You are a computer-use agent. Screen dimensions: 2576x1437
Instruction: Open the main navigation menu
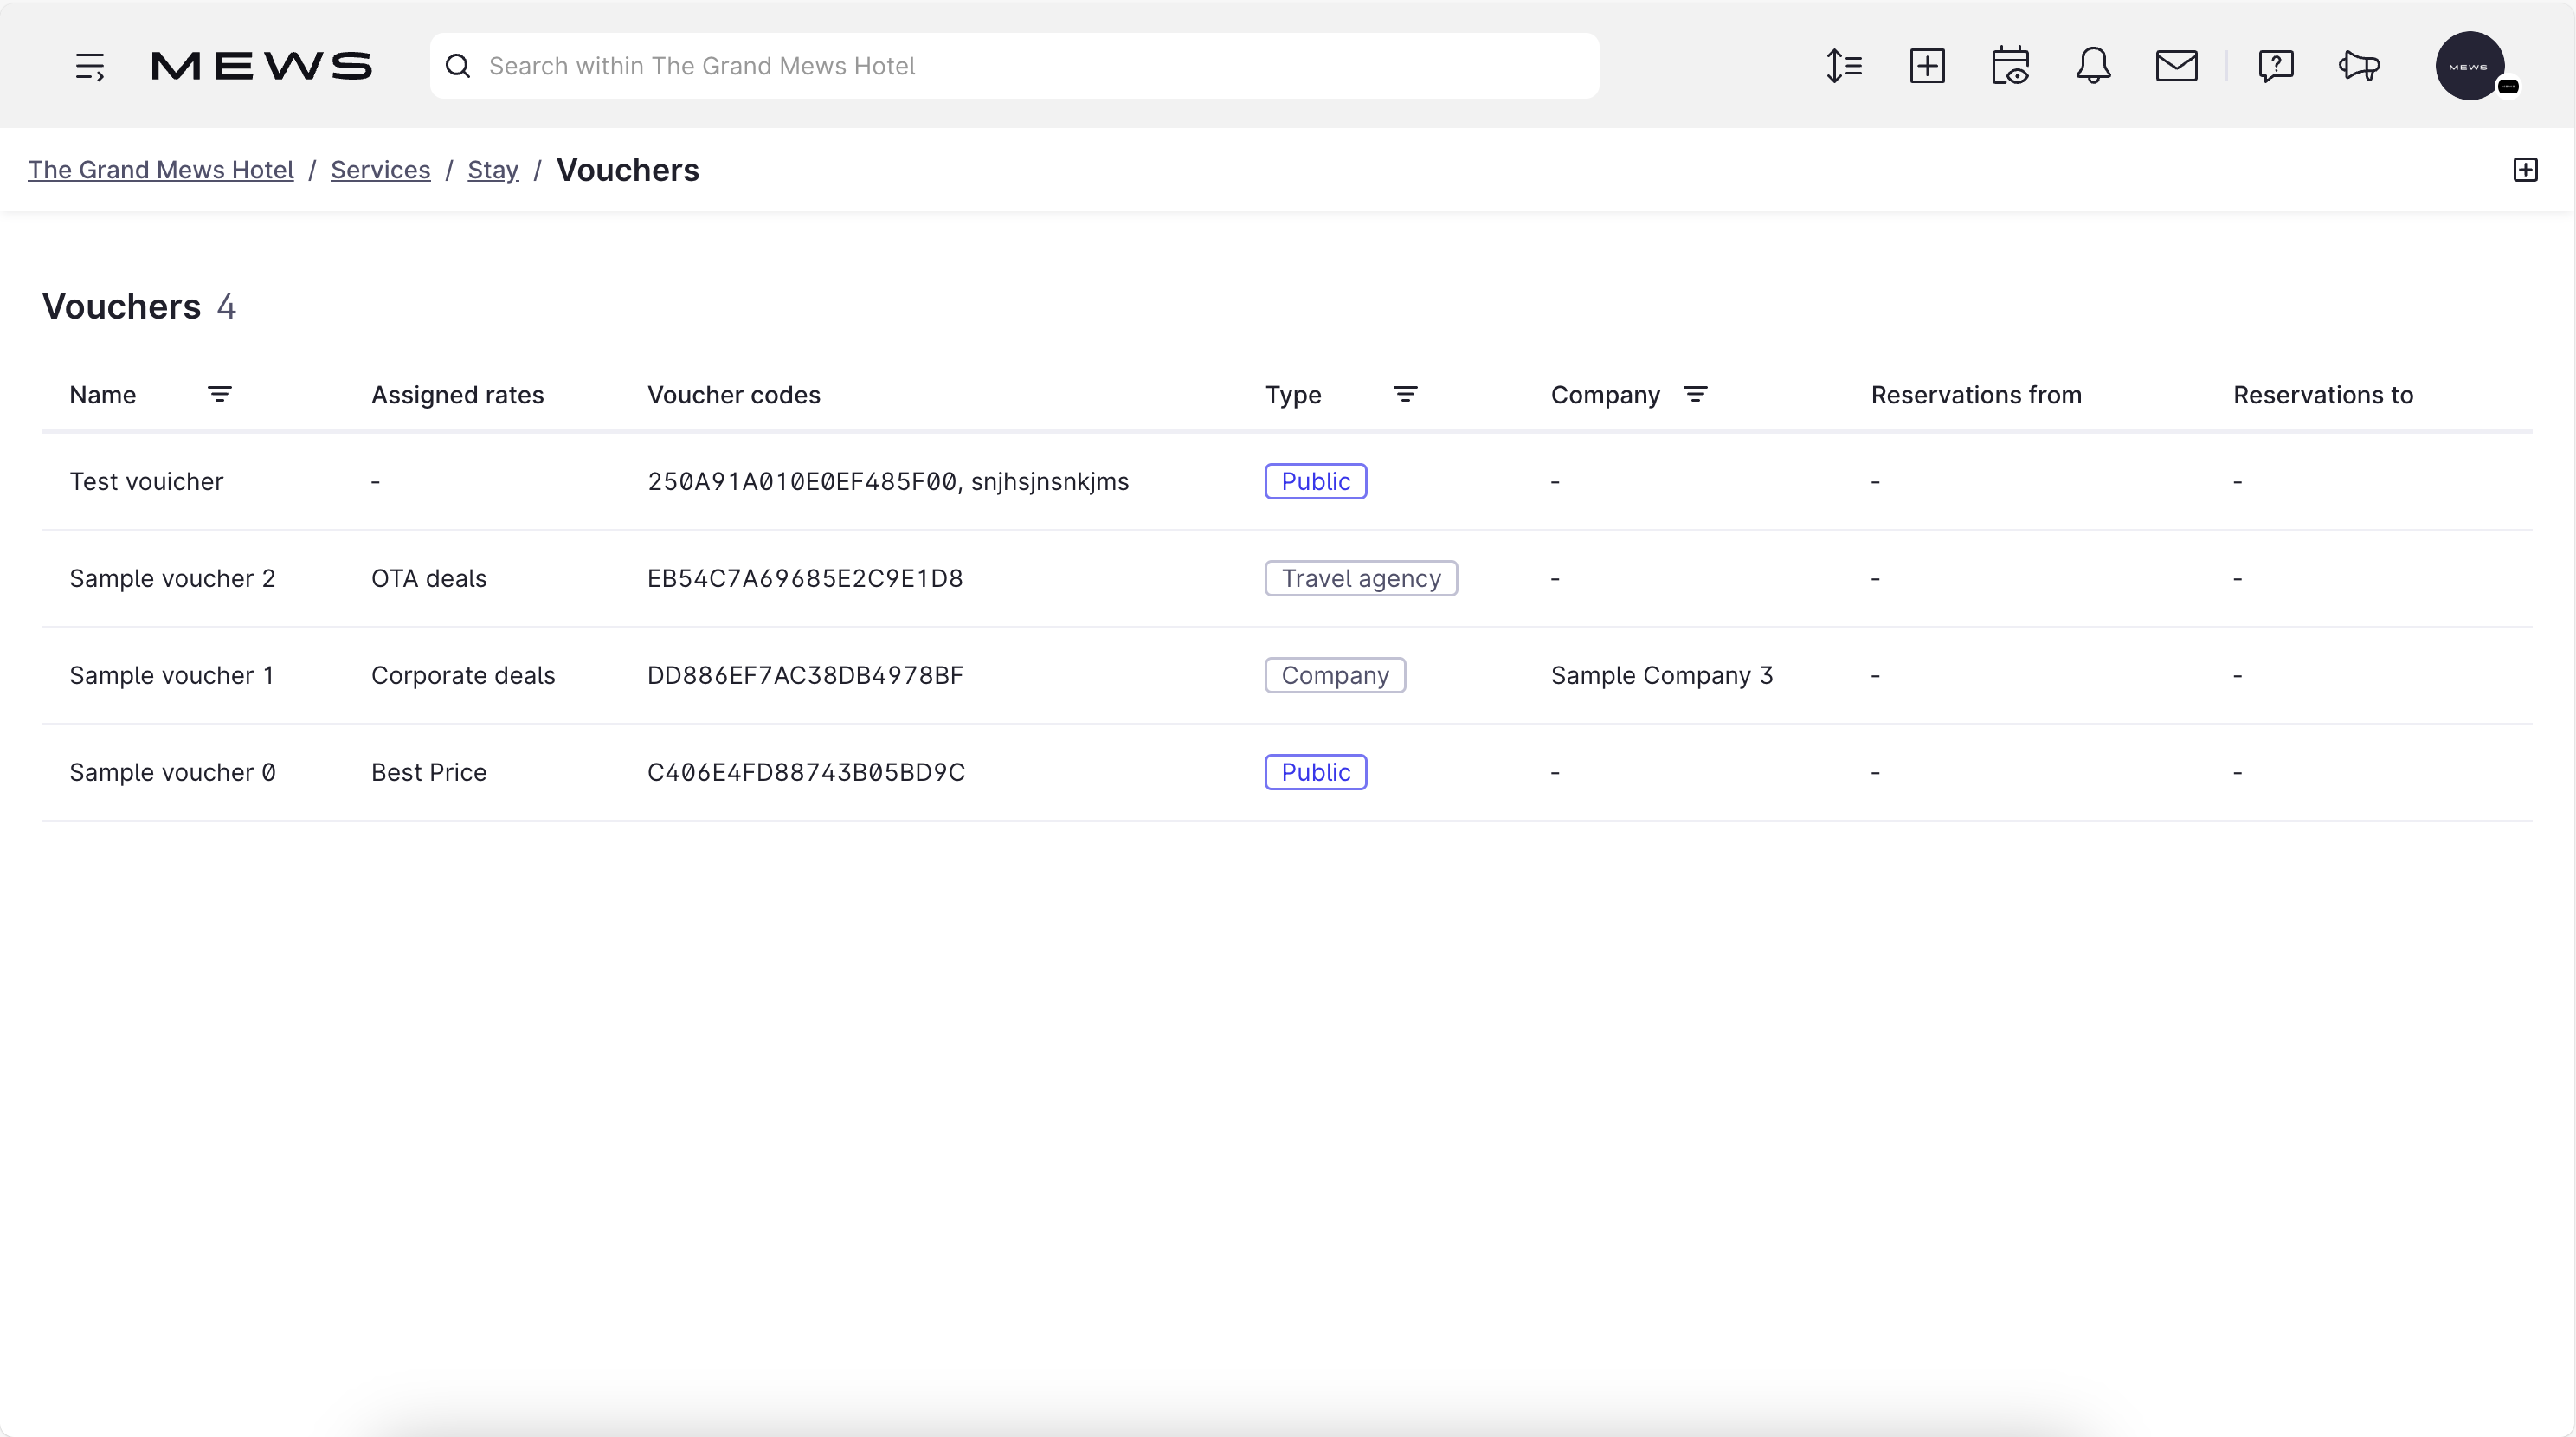tap(89, 66)
